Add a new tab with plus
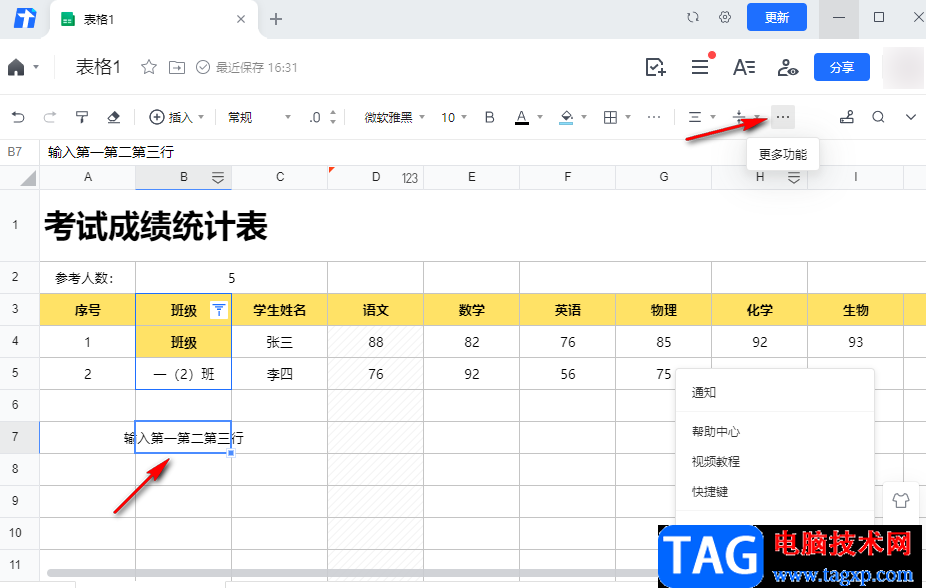 pyautogui.click(x=276, y=19)
